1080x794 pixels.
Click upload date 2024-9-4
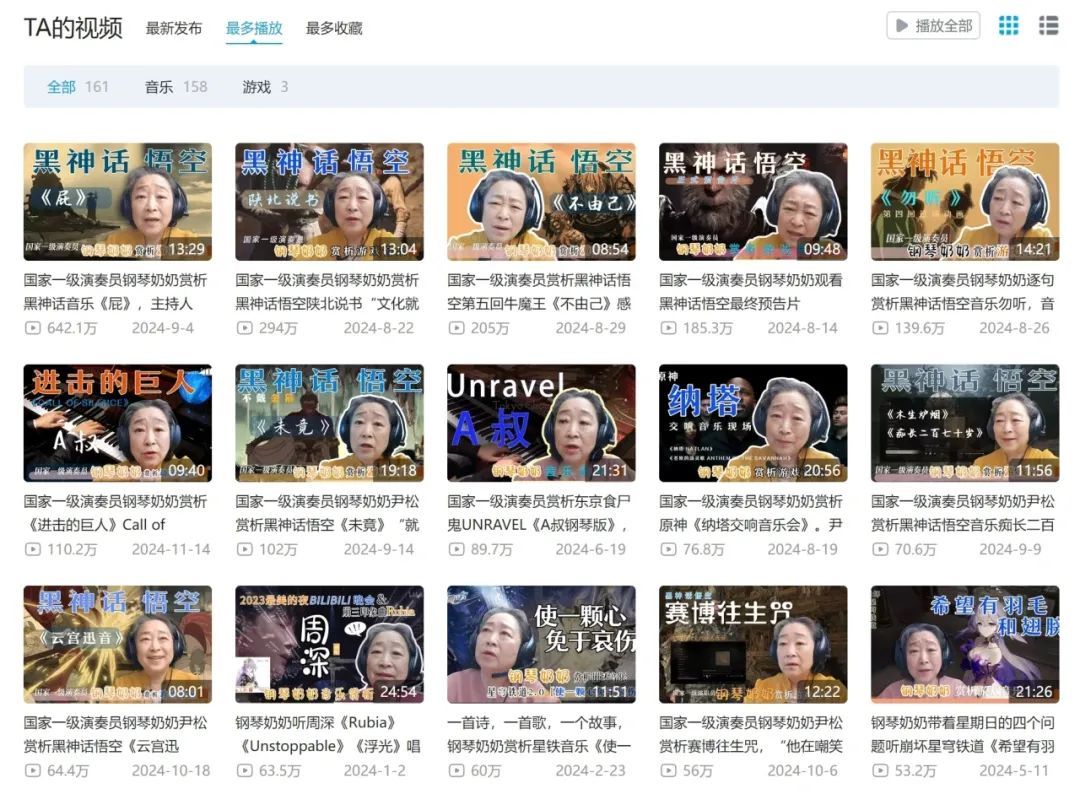coord(163,328)
